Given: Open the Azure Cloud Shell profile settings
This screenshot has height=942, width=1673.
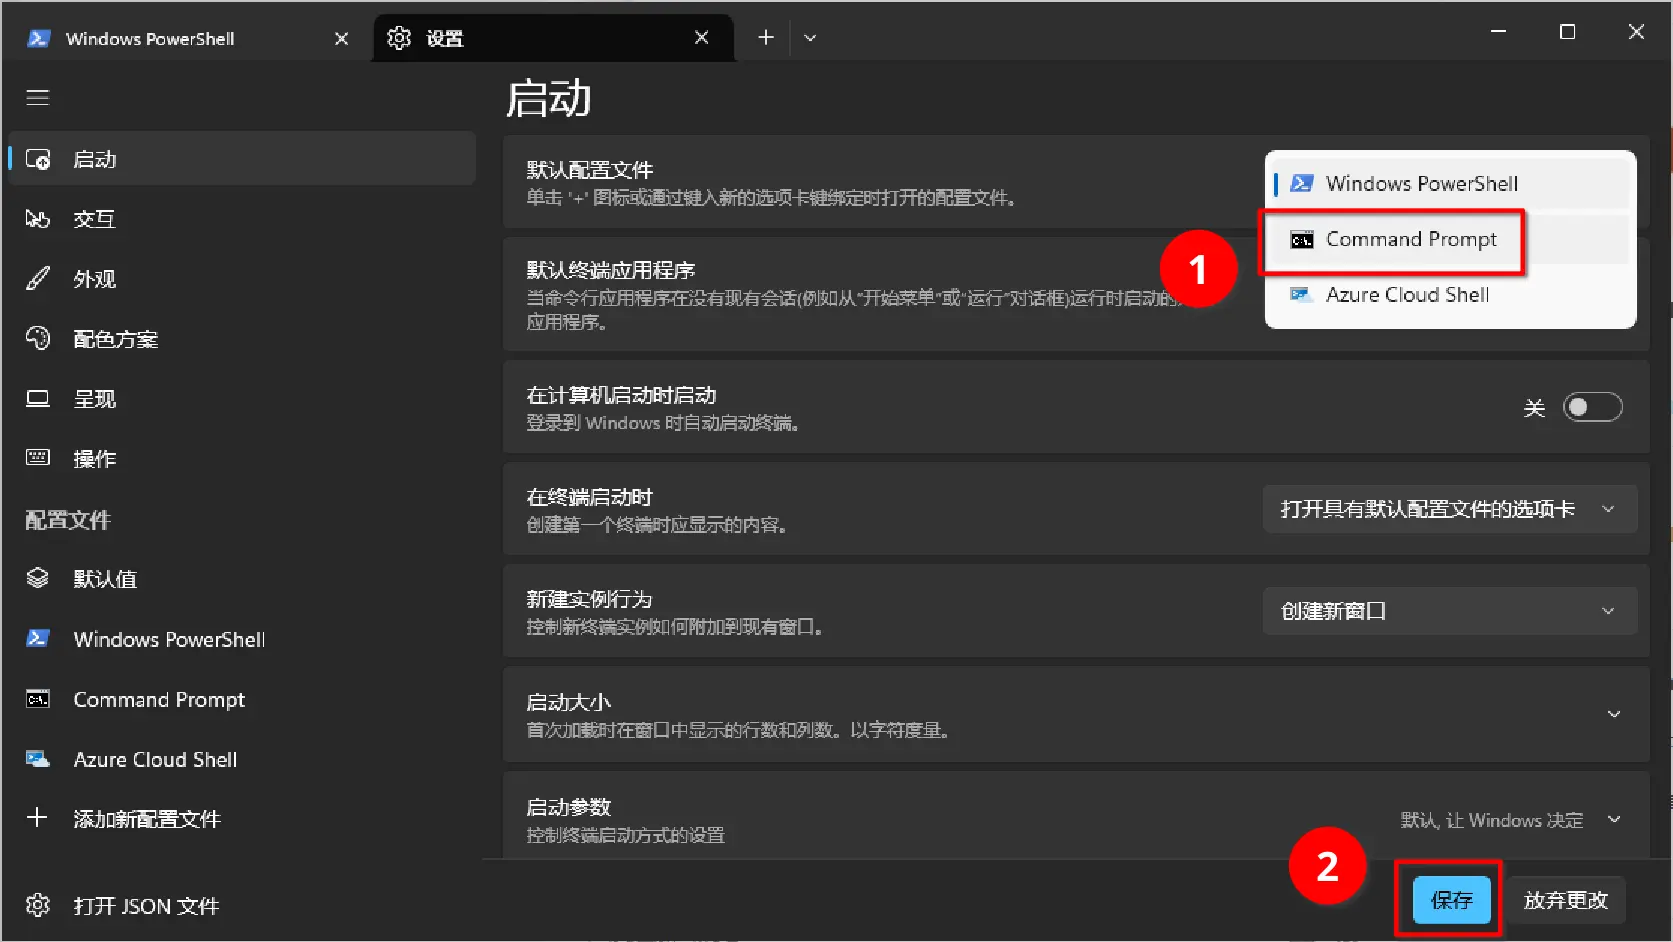Looking at the screenshot, I should 242,759.
